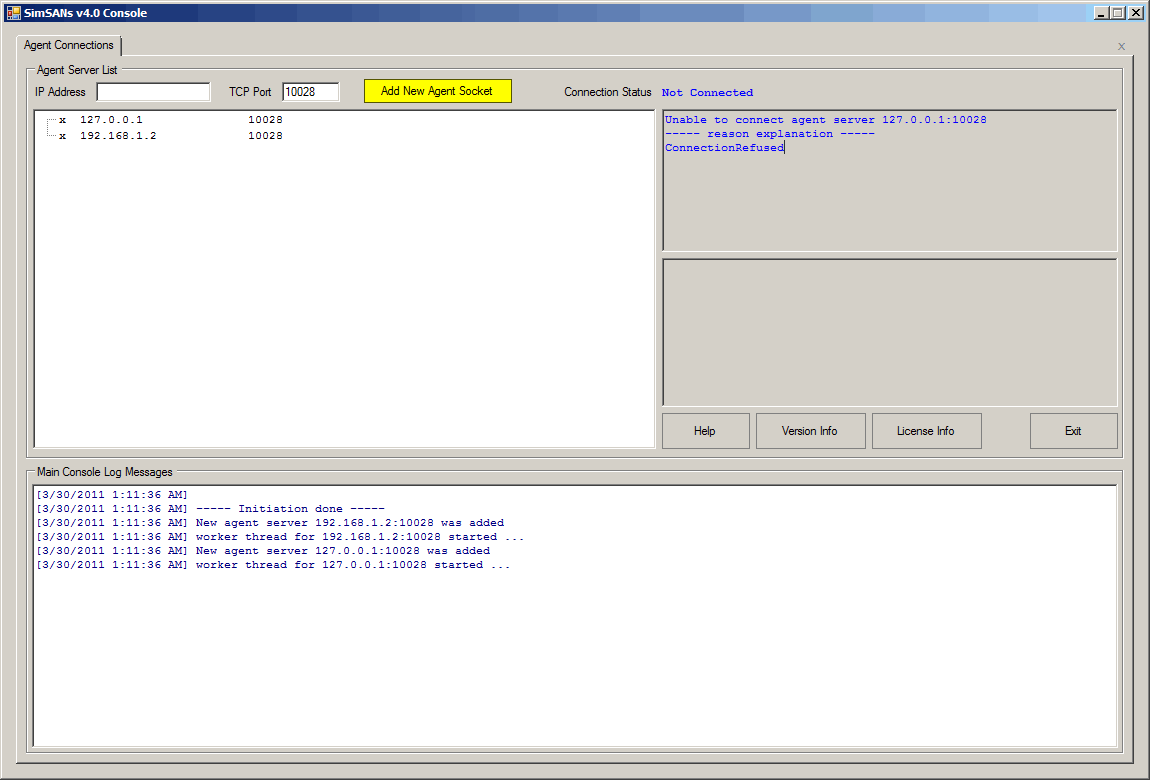The height and width of the screenshot is (780, 1150).
Task: Switch to the Agent Connections tab
Action: (x=69, y=46)
